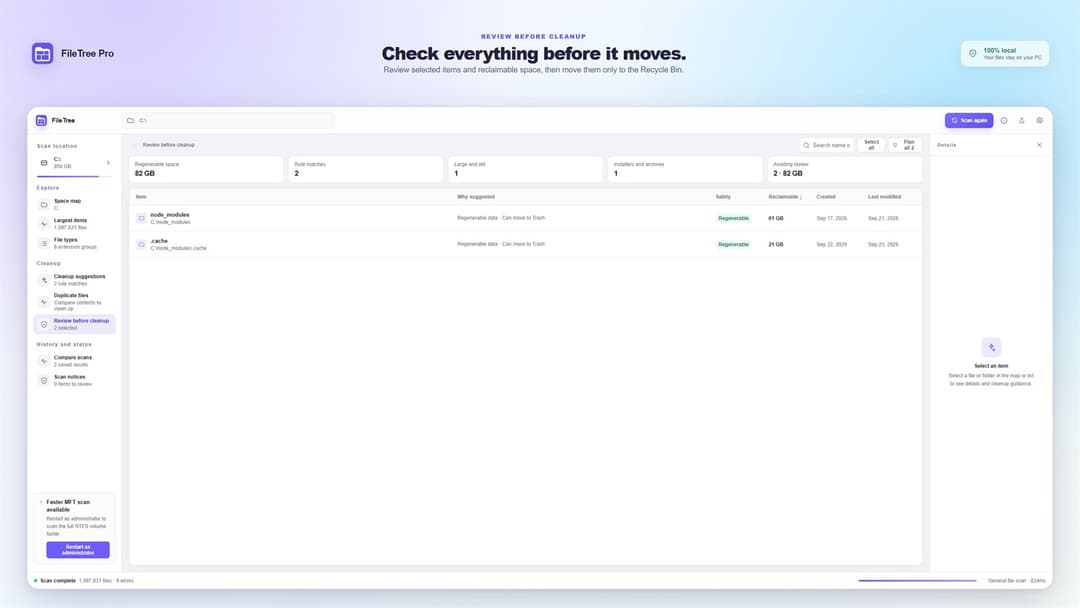The image size is (1080, 608).
Task: Click the drive icon beside C: scan location
Action: (x=44, y=163)
